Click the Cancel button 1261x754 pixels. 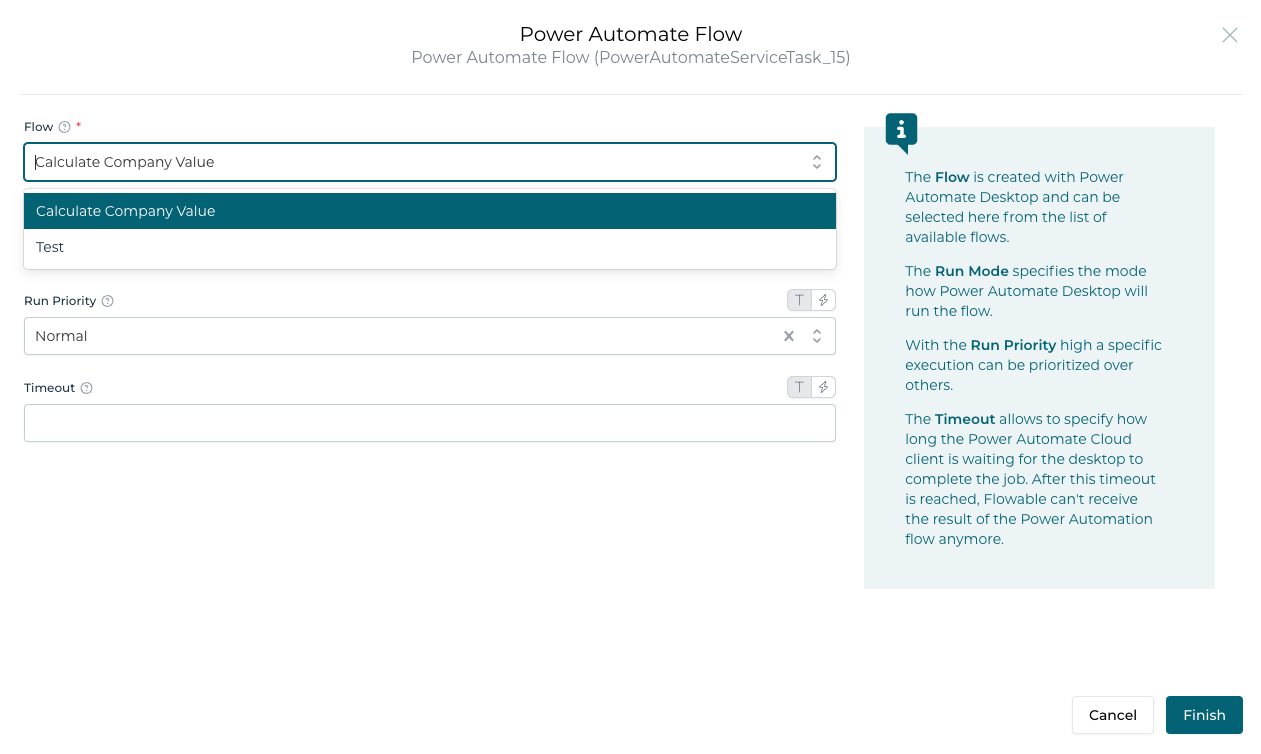click(x=1112, y=715)
